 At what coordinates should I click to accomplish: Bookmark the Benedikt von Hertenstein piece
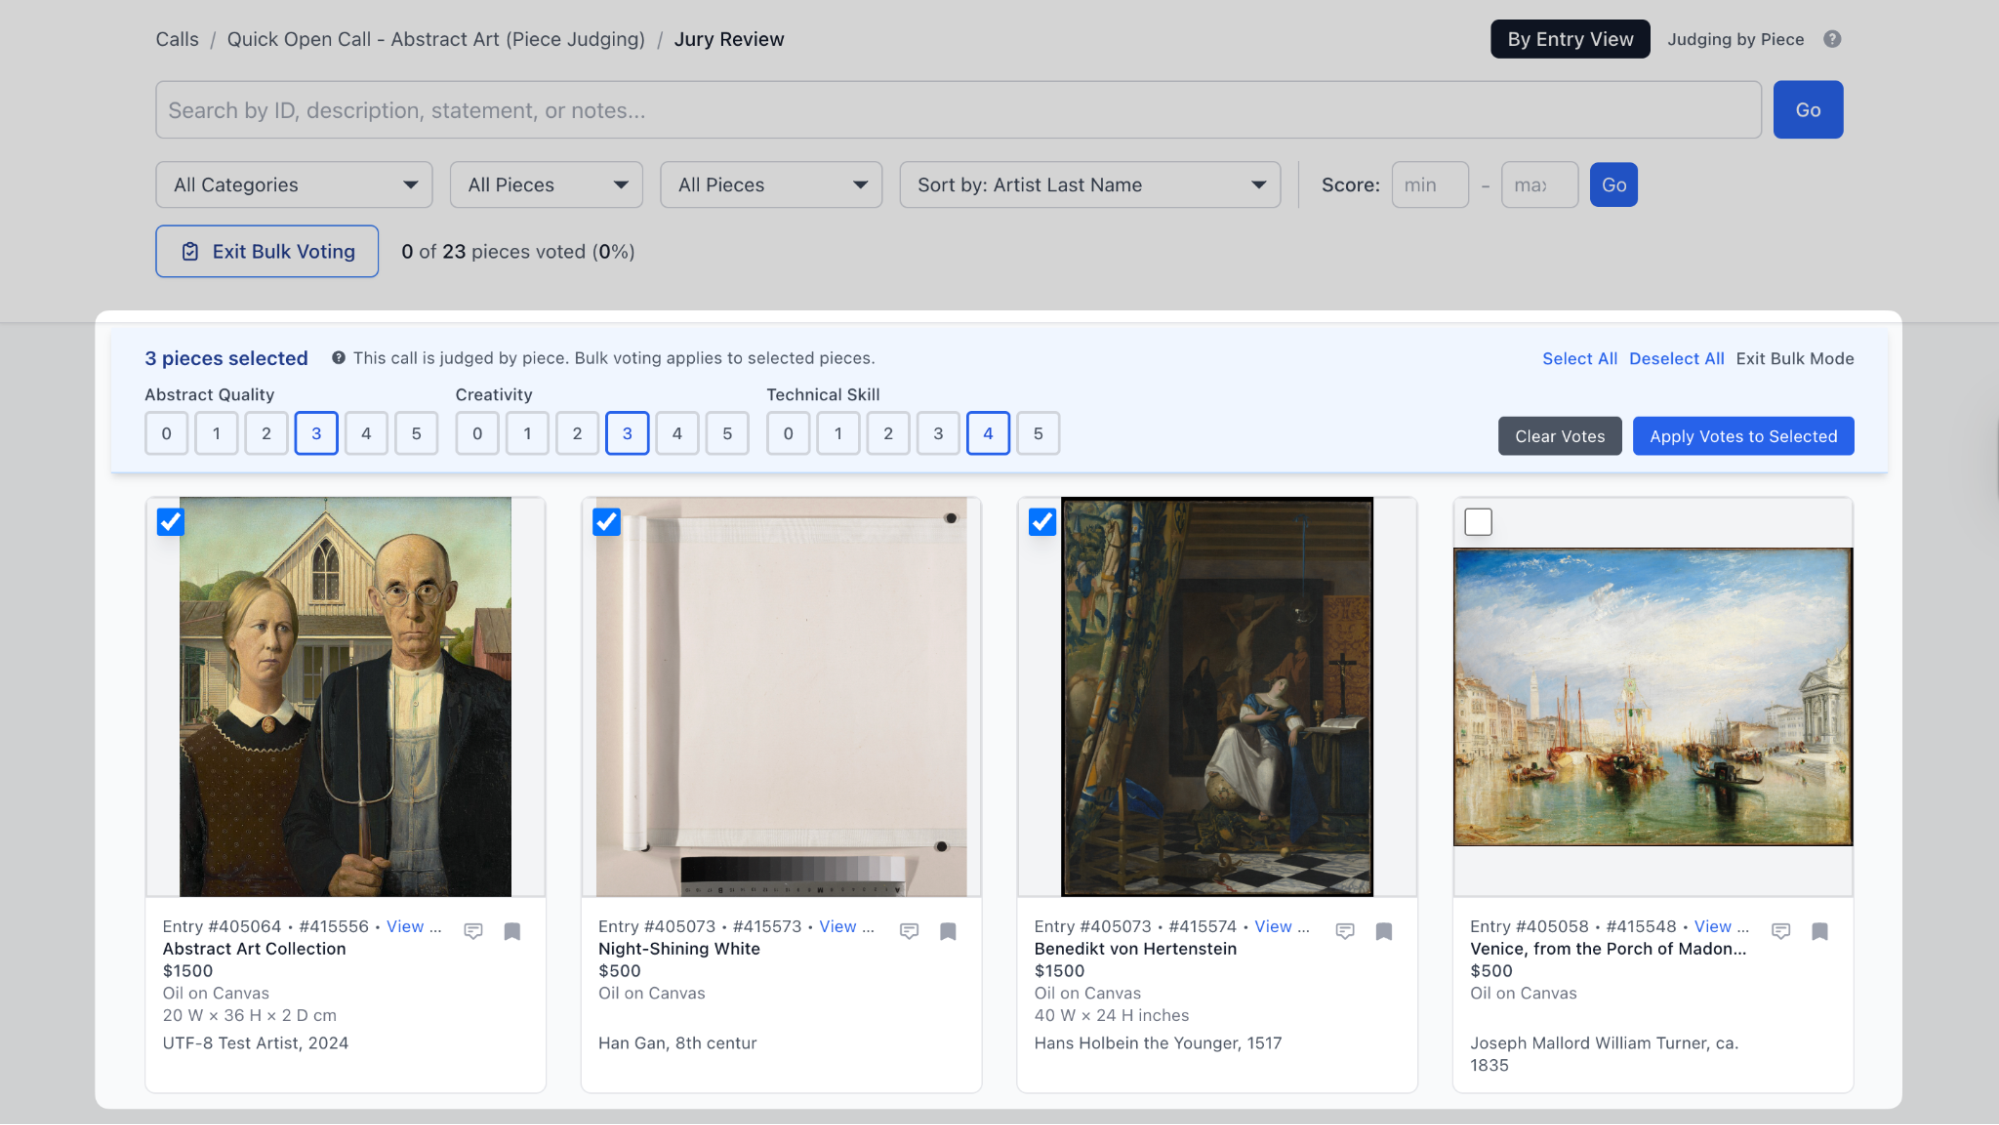coord(1384,931)
